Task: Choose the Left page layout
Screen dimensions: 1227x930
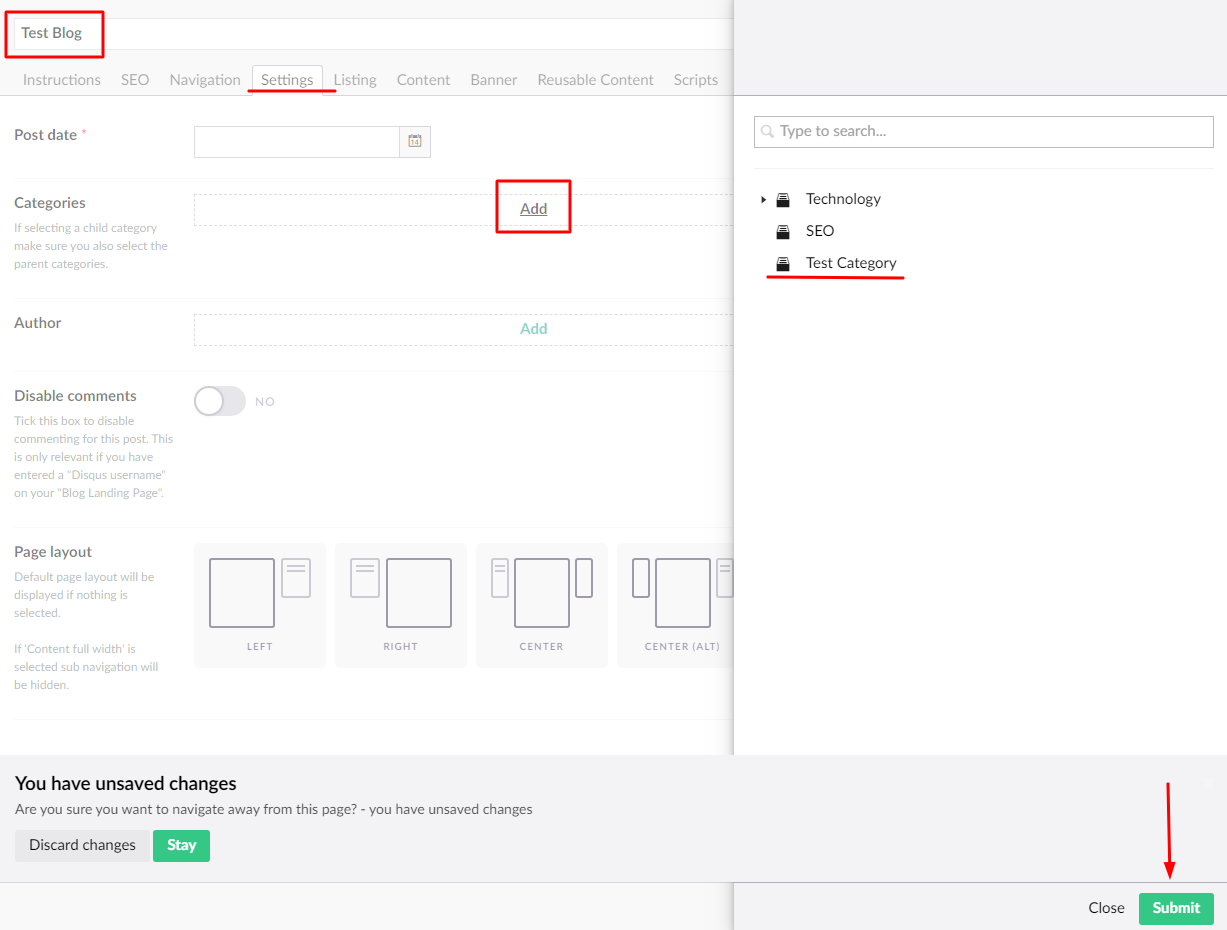Action: point(260,605)
